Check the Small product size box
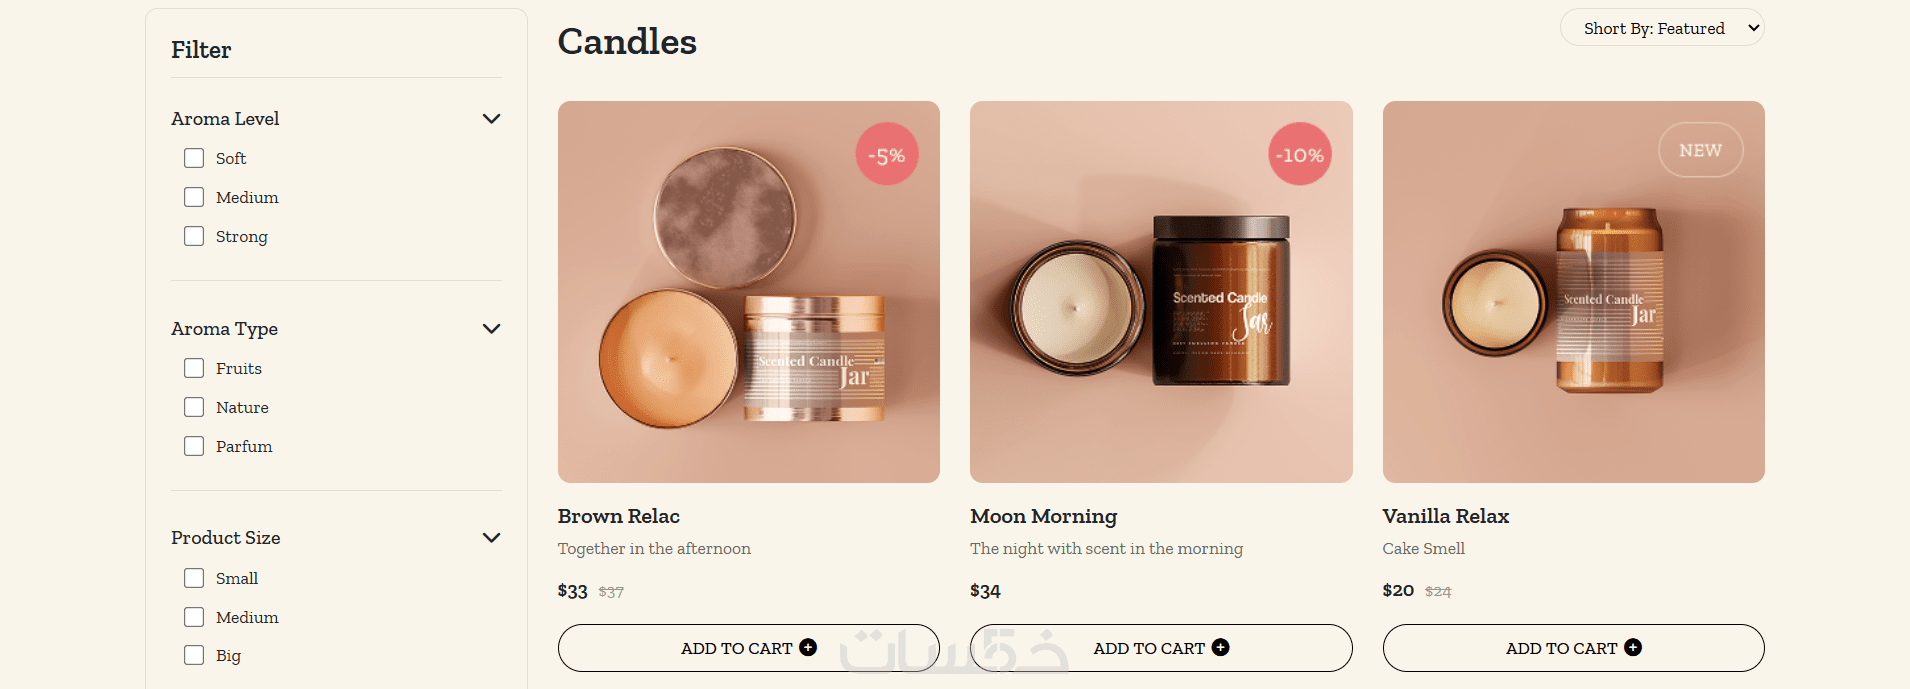The height and width of the screenshot is (689, 1910). (194, 578)
